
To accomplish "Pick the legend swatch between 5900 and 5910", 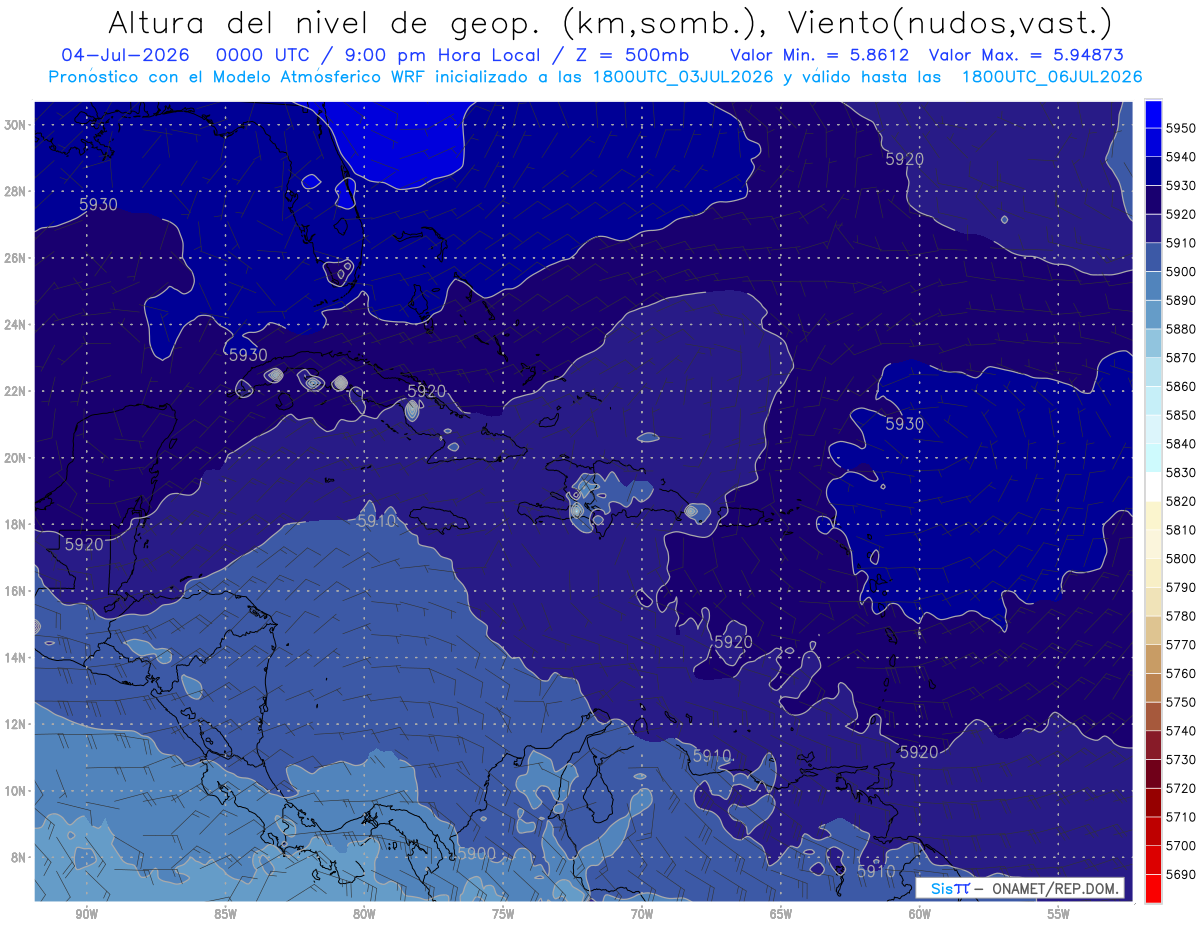I will [x=1153, y=258].
